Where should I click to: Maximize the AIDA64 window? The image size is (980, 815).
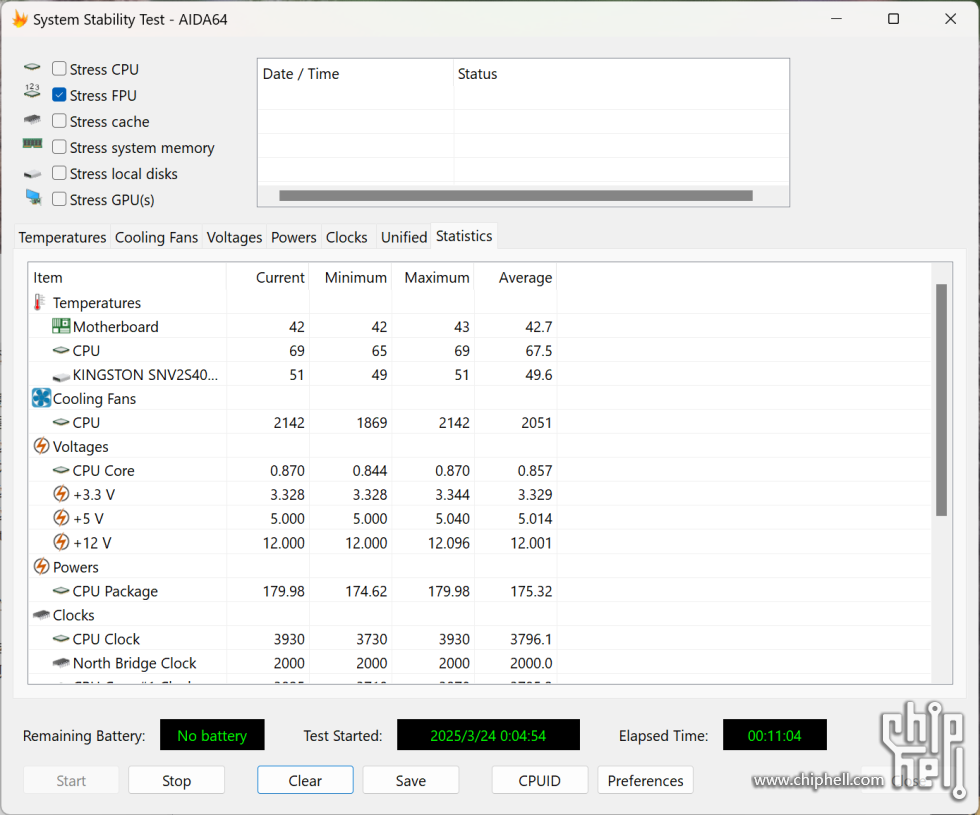(x=893, y=19)
